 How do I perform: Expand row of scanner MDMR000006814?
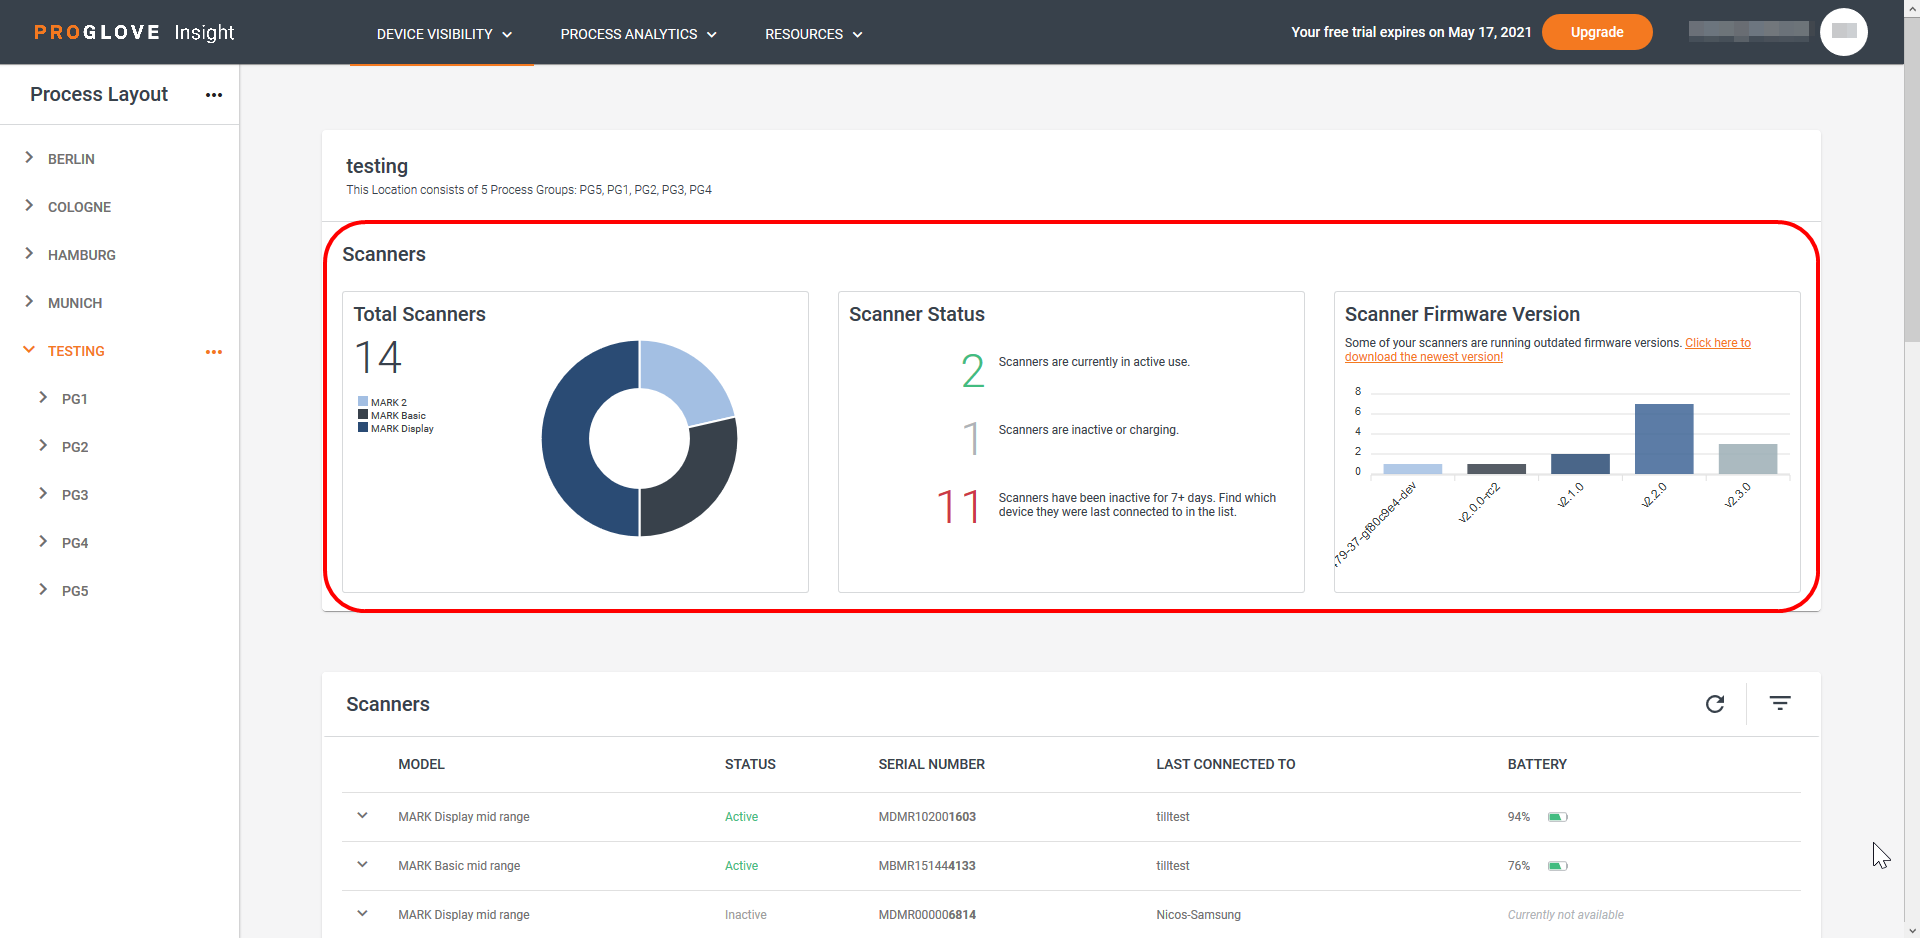362,914
